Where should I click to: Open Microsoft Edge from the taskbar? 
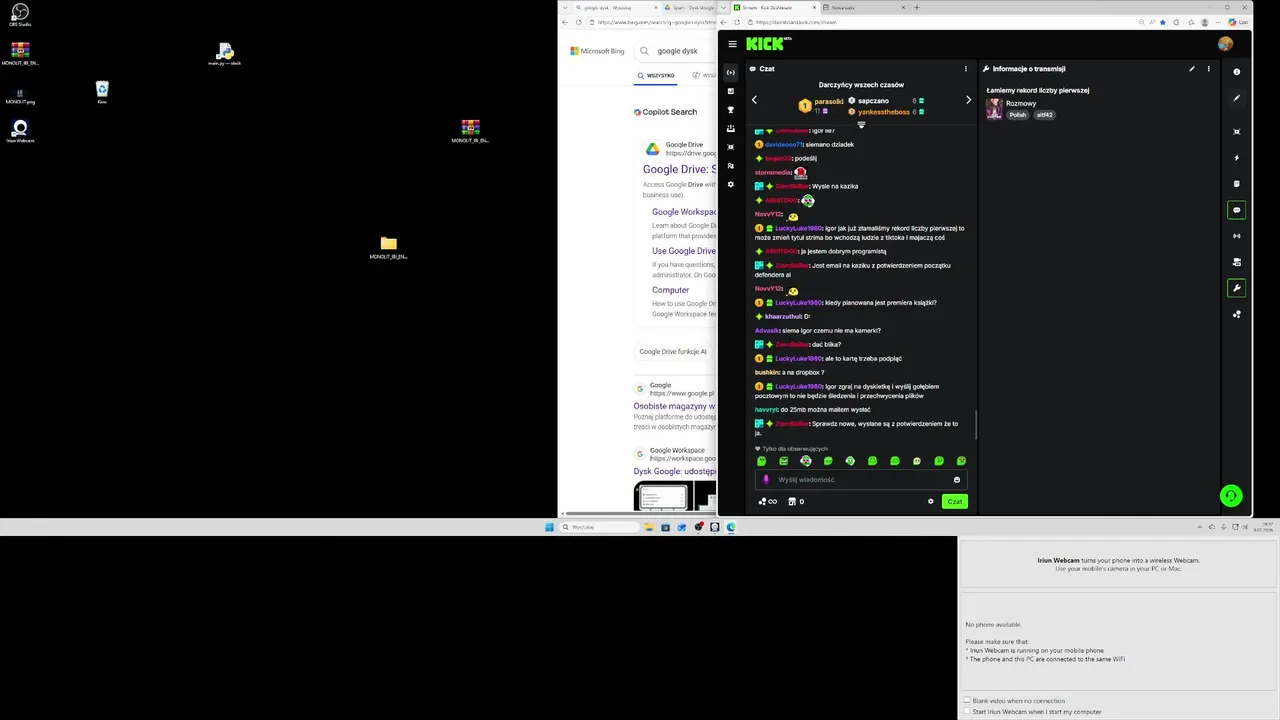(731, 527)
